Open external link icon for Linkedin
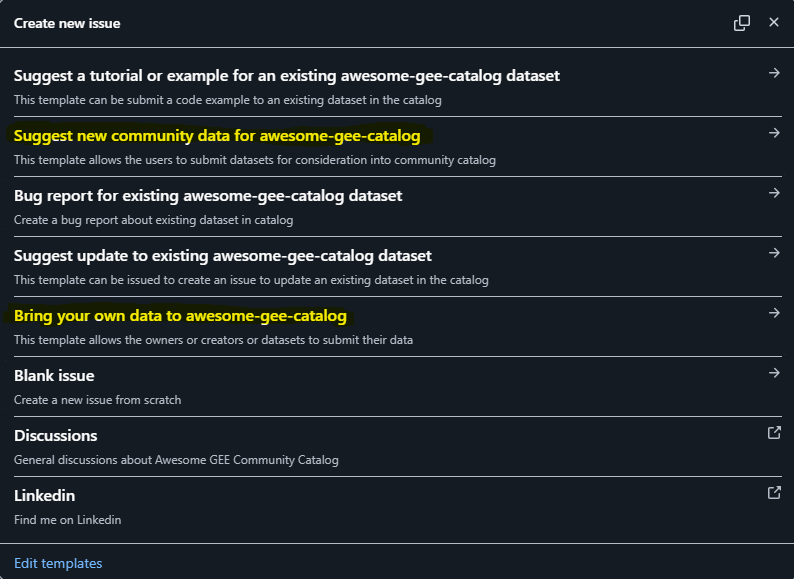The height and width of the screenshot is (579, 794). [774, 492]
